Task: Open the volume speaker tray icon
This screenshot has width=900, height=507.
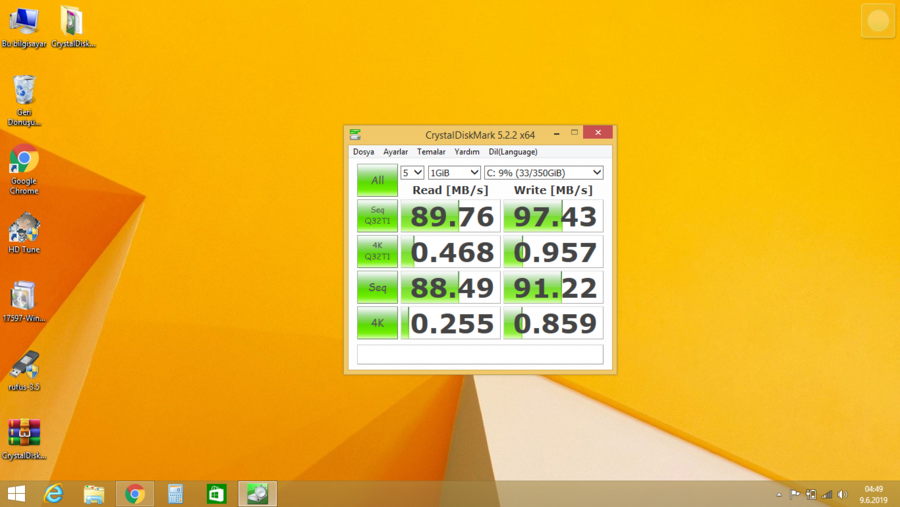Action: 843,494
